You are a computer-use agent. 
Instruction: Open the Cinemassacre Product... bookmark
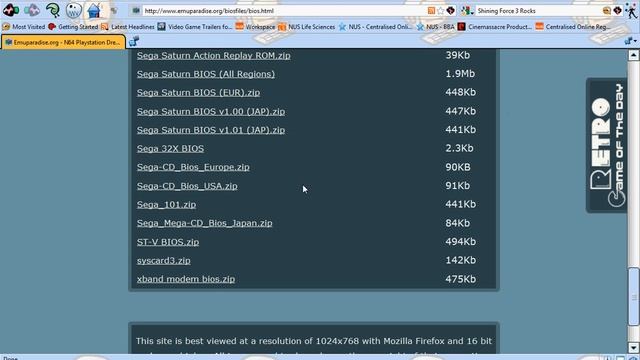click(495, 27)
